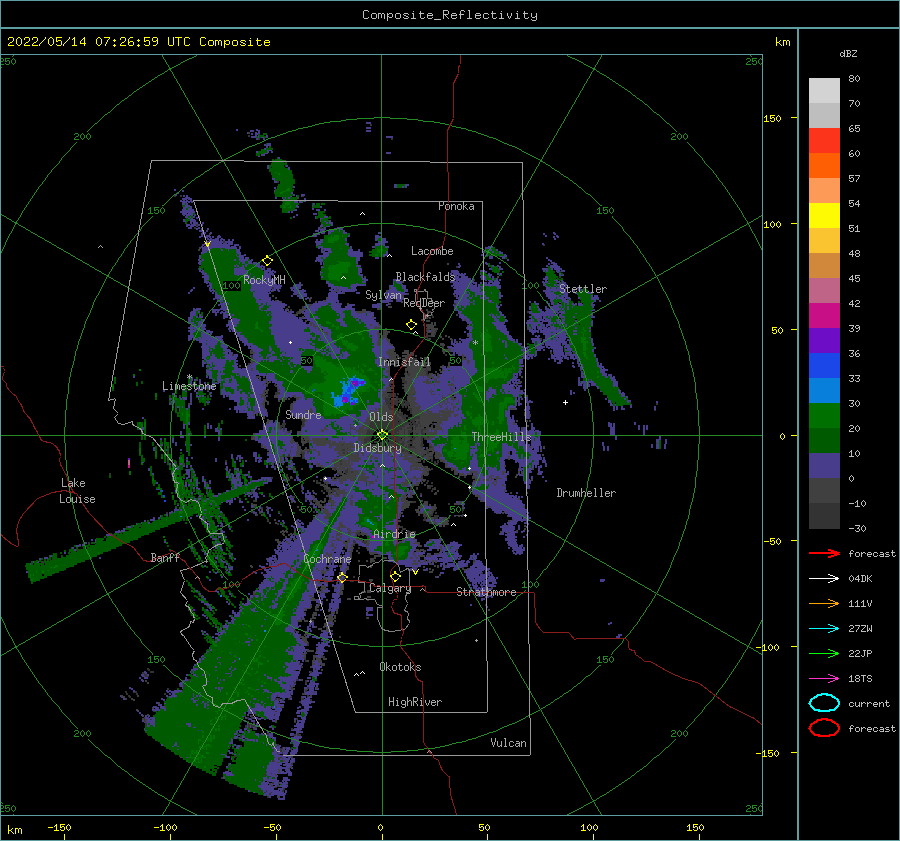Select the blue swatch between 36 and 33 dBZ
900x841 pixels.
[824, 366]
